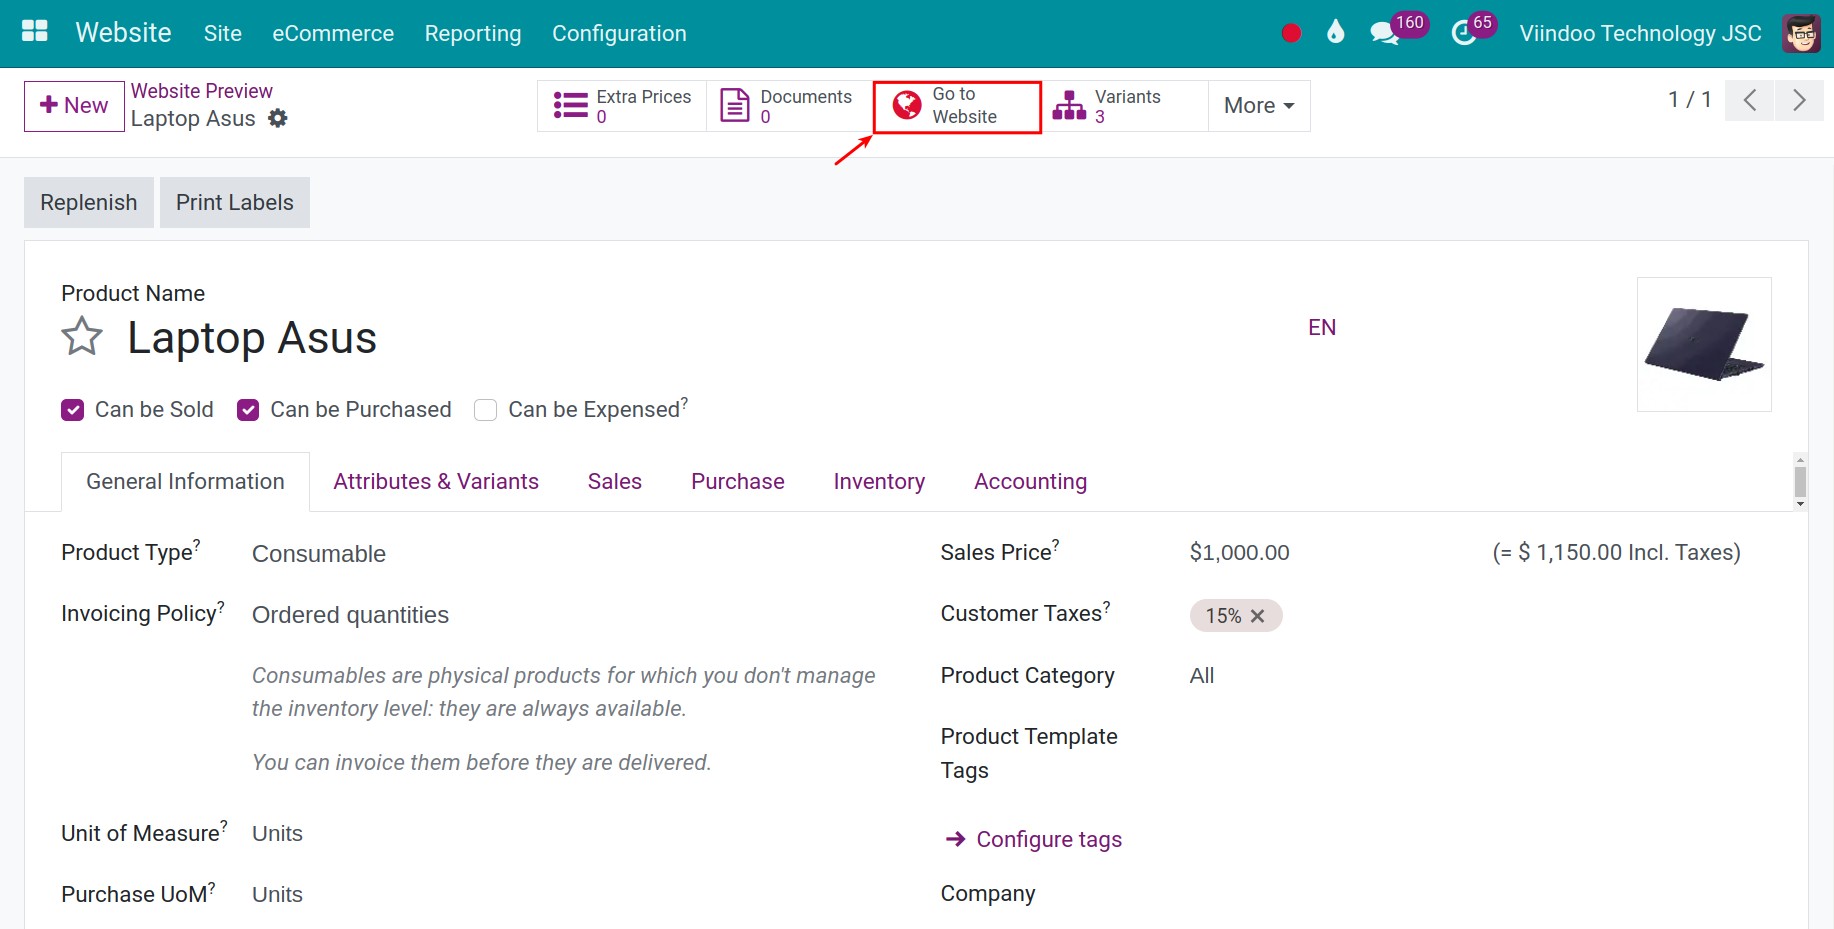Click the Print Labels button
This screenshot has width=1834, height=929.
pos(235,203)
